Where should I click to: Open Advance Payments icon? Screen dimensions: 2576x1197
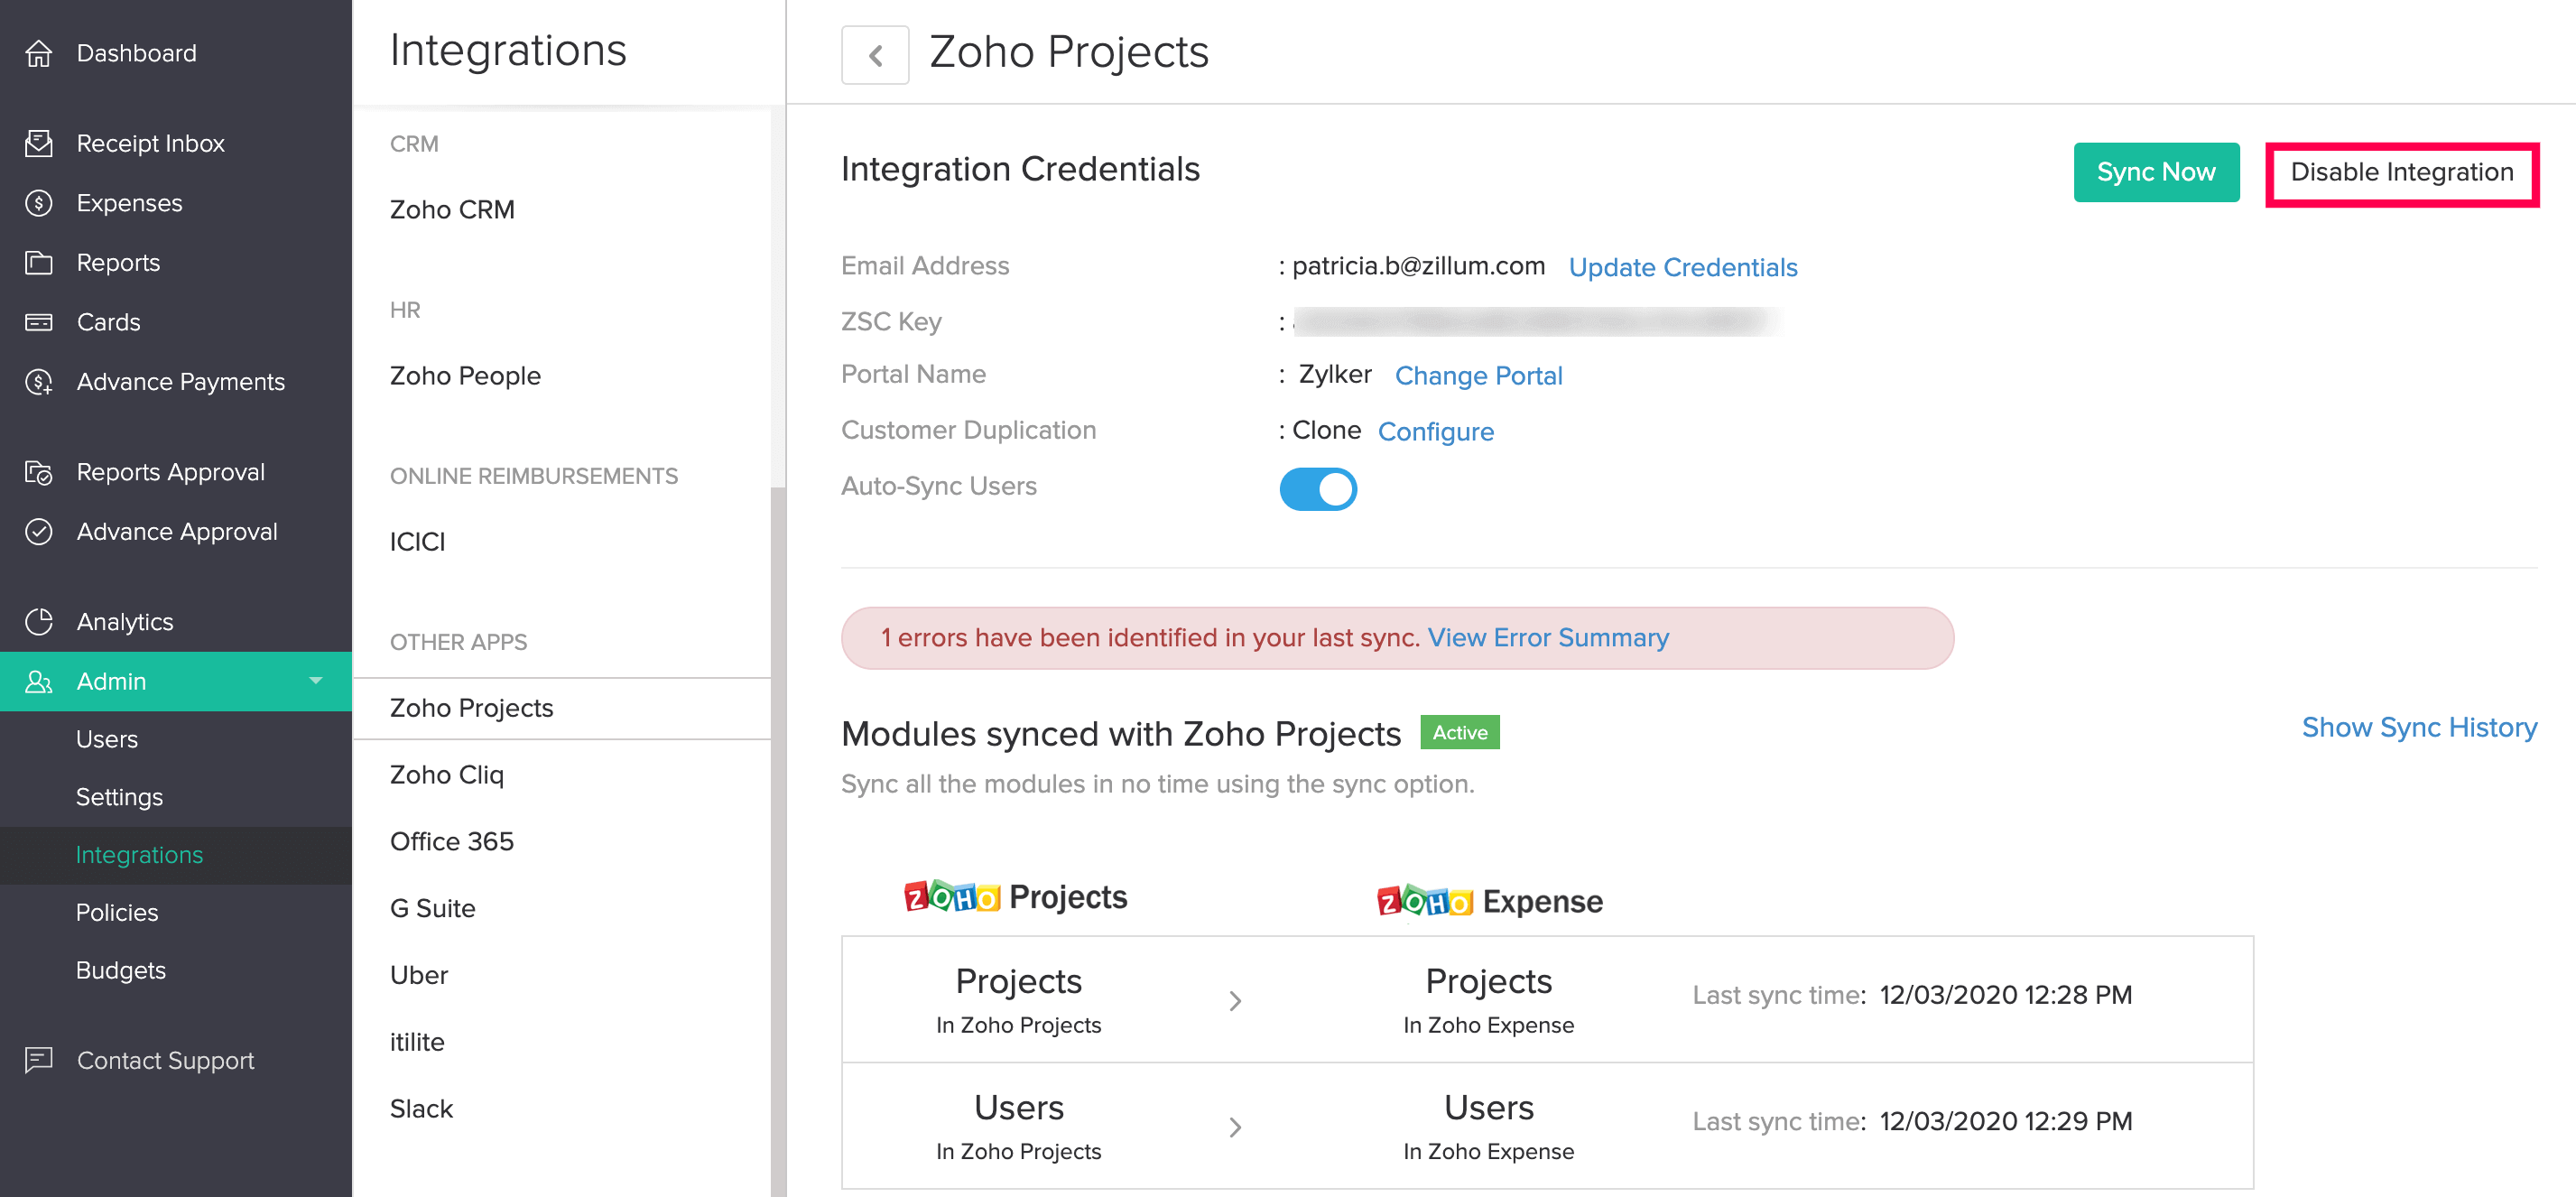[39, 382]
